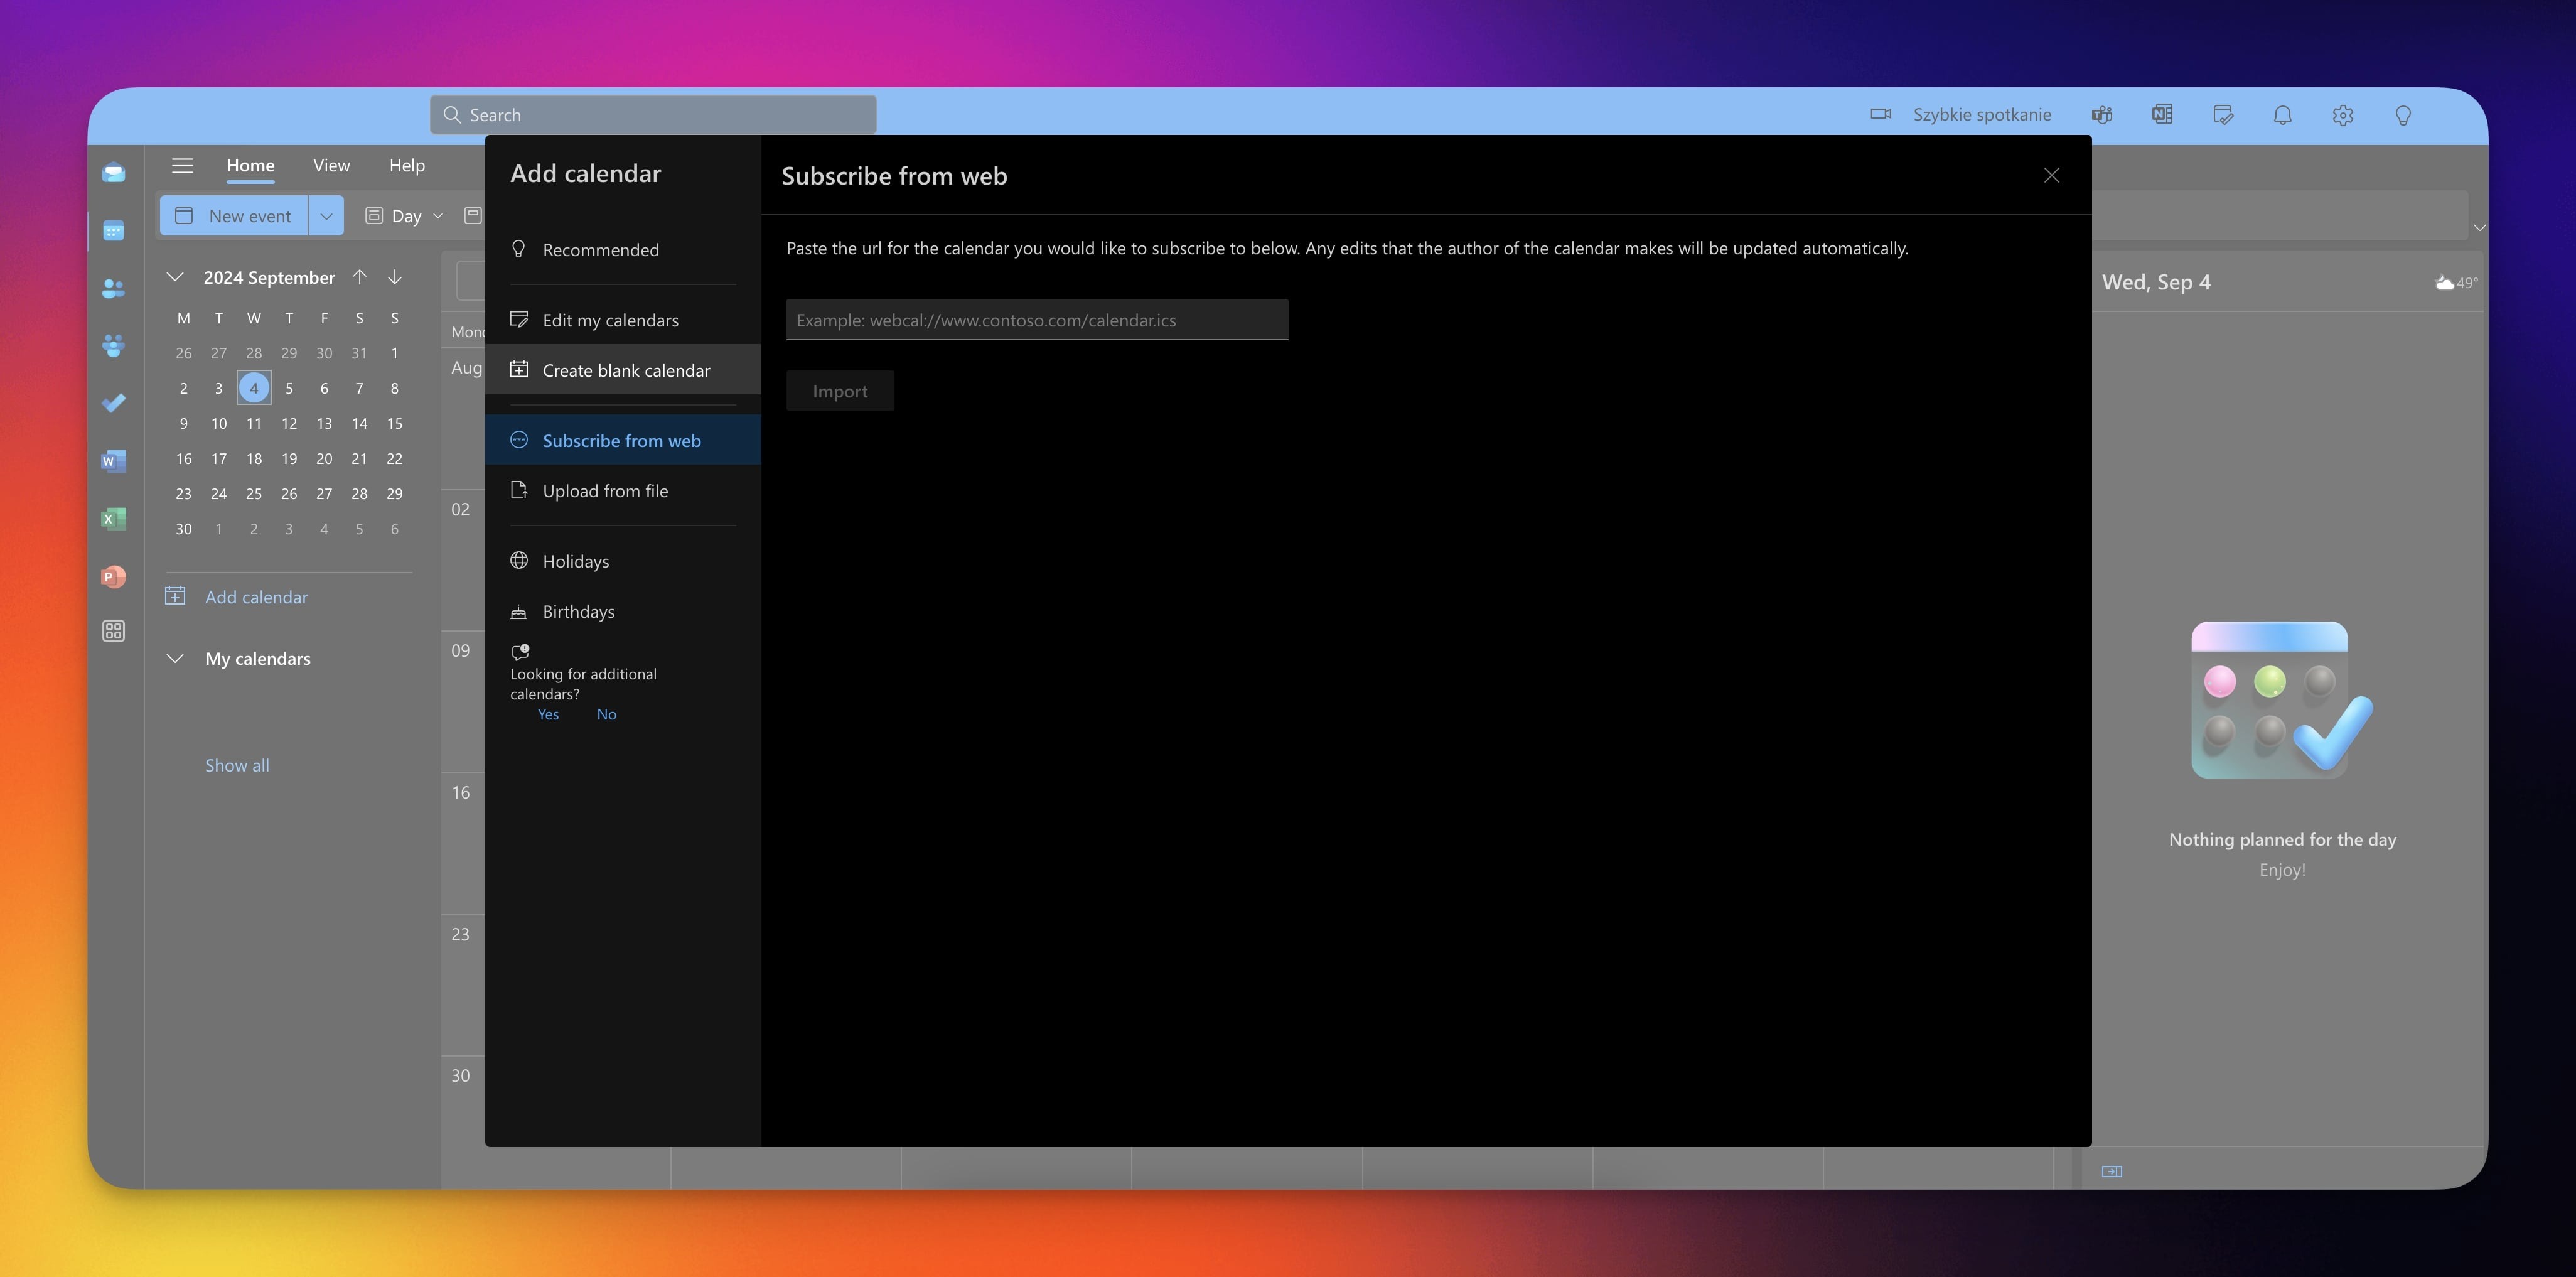
Task: Click Yes for additional calendars
Action: point(548,714)
